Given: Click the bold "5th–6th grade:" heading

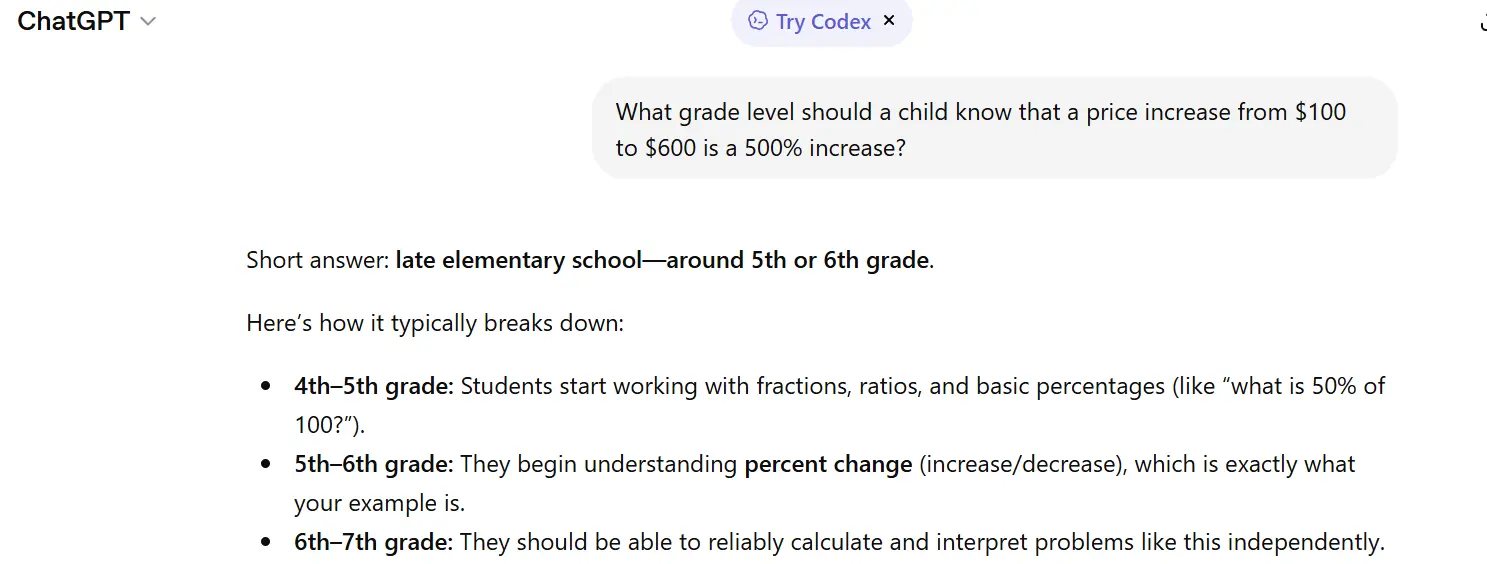Looking at the screenshot, I should (x=374, y=464).
